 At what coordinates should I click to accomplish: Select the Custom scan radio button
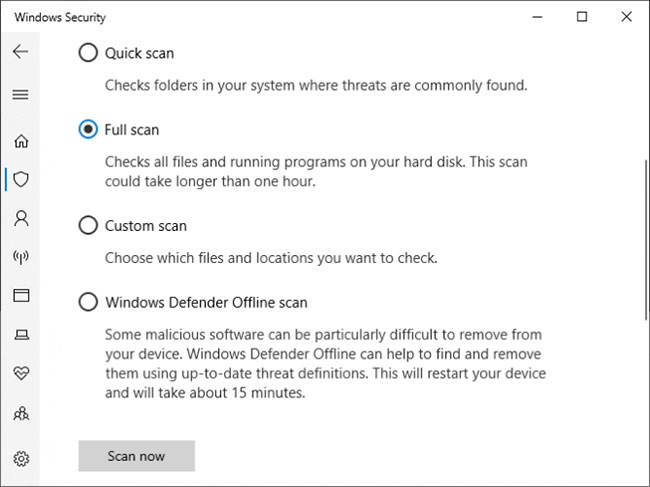pyautogui.click(x=88, y=225)
